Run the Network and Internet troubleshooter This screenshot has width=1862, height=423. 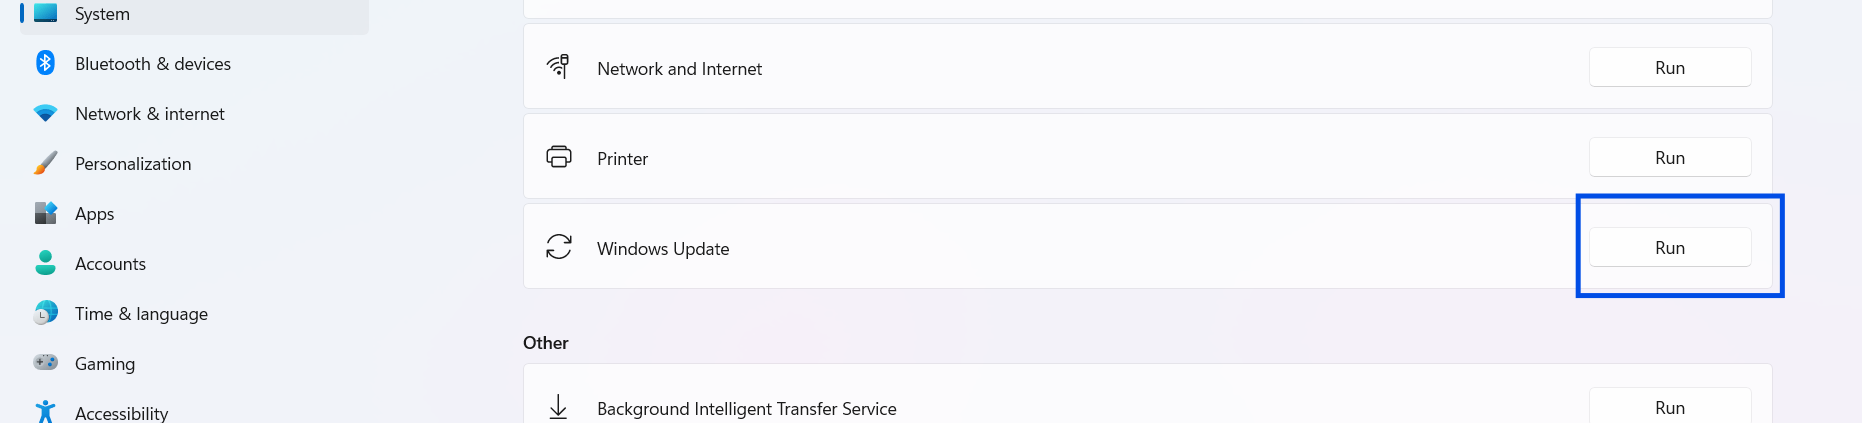[x=1669, y=68]
